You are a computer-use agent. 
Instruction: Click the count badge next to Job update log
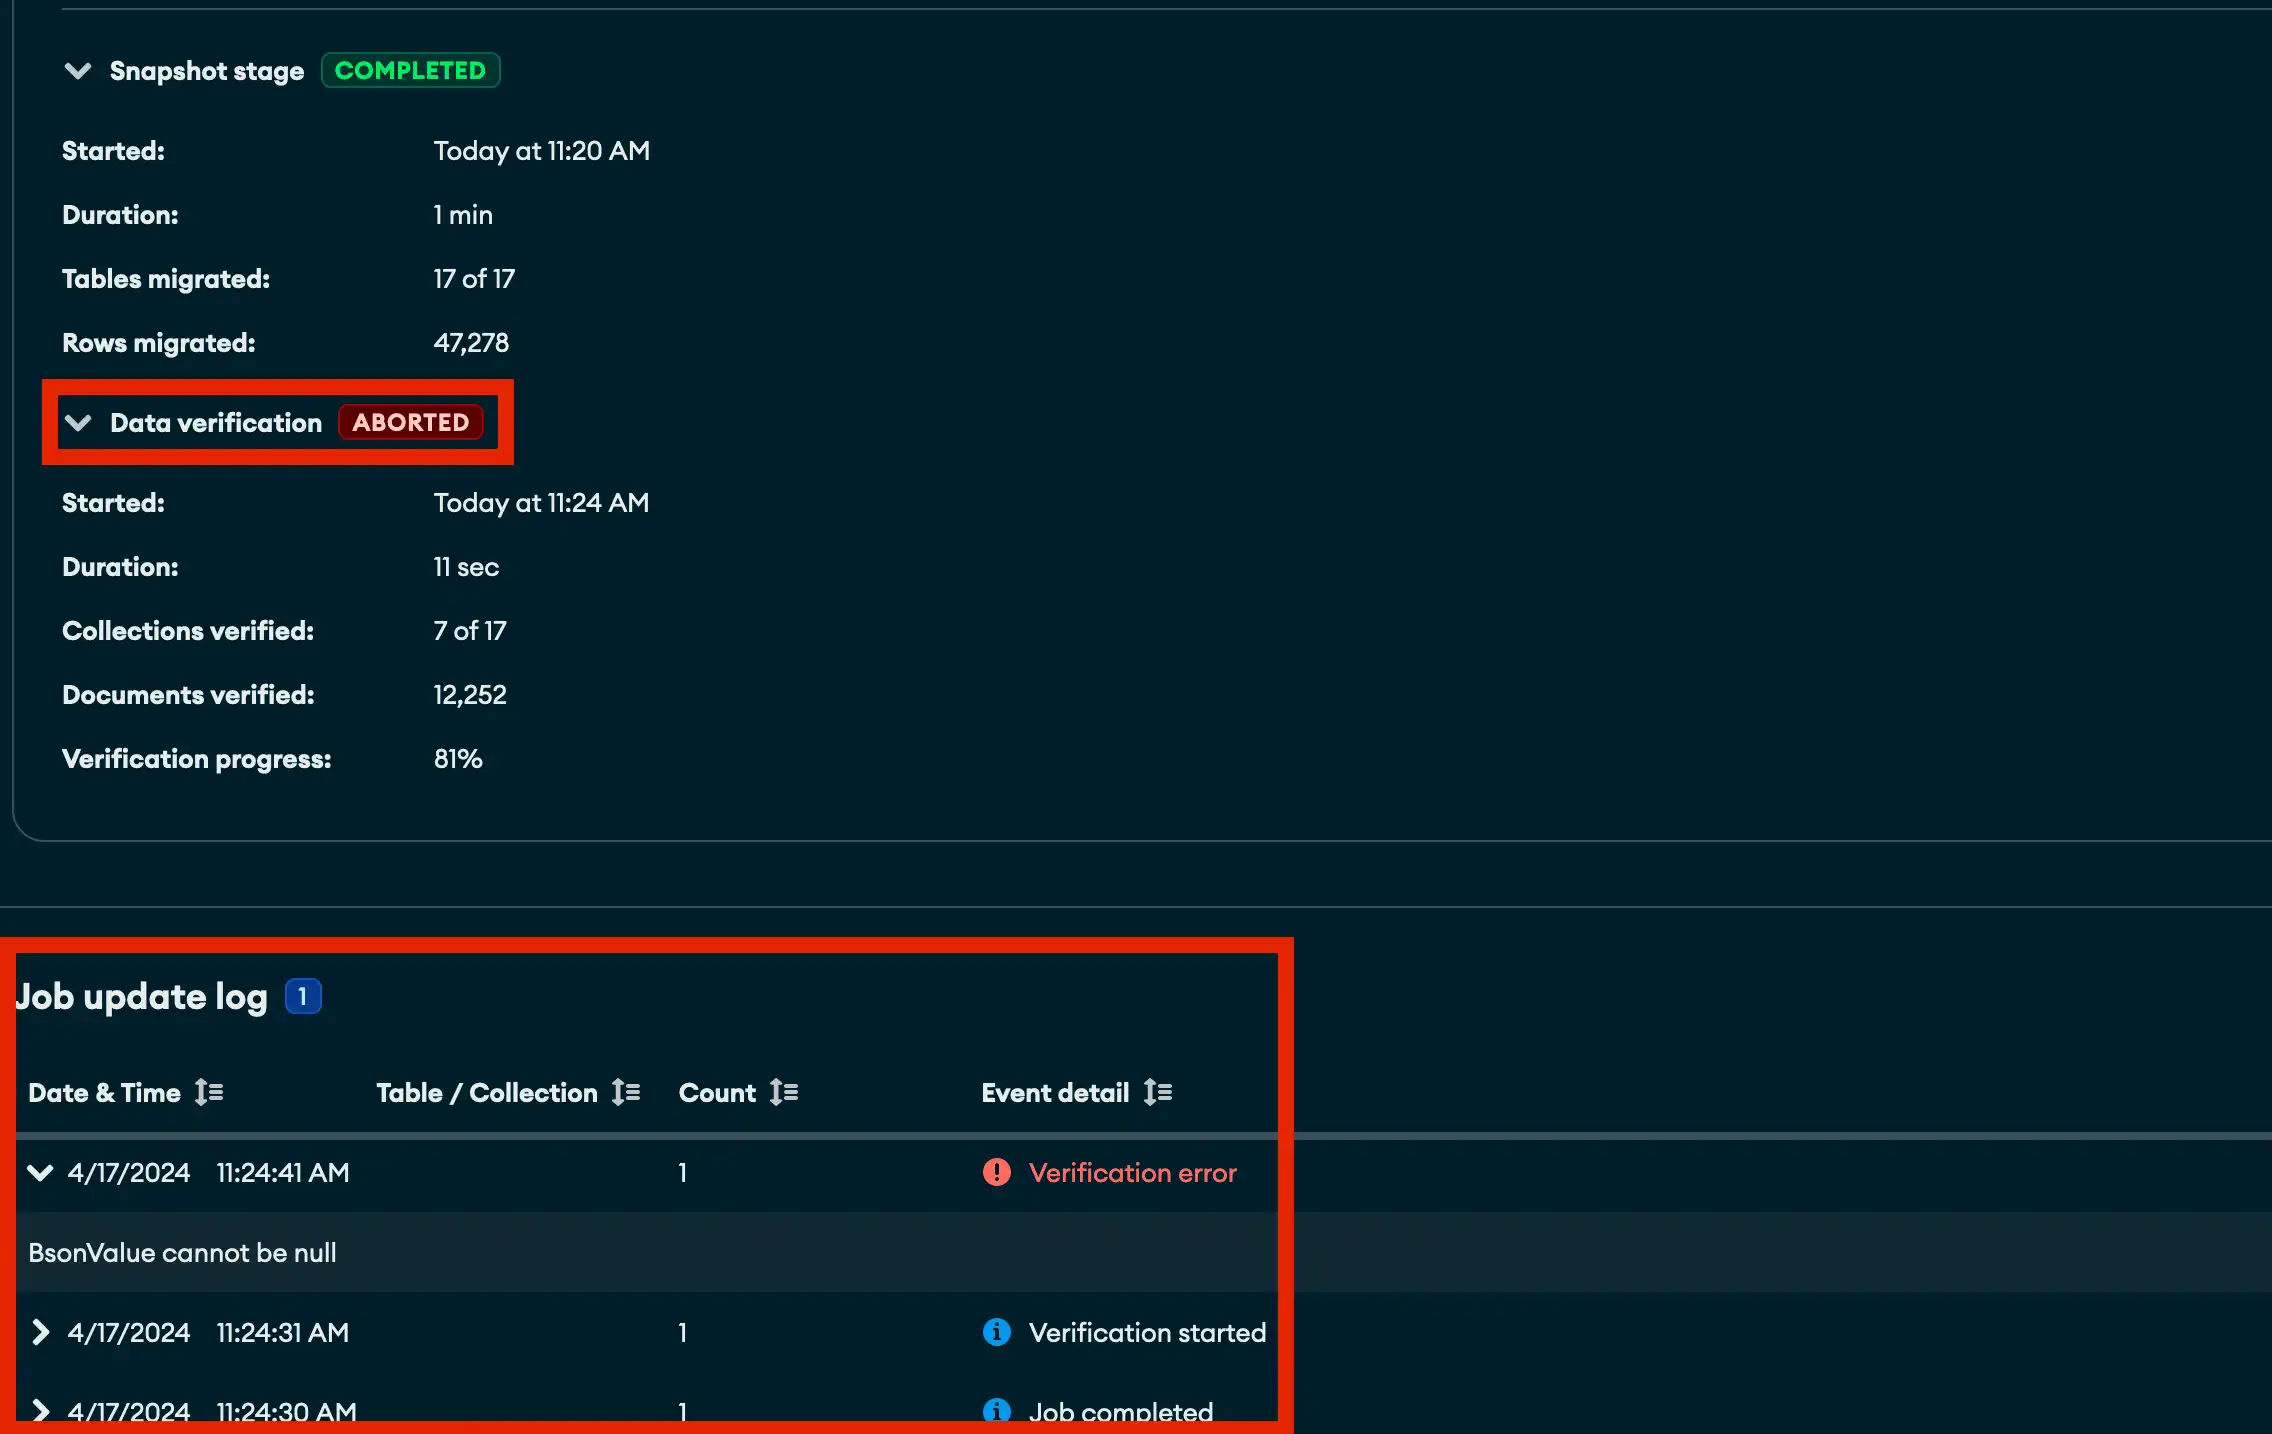pos(301,995)
